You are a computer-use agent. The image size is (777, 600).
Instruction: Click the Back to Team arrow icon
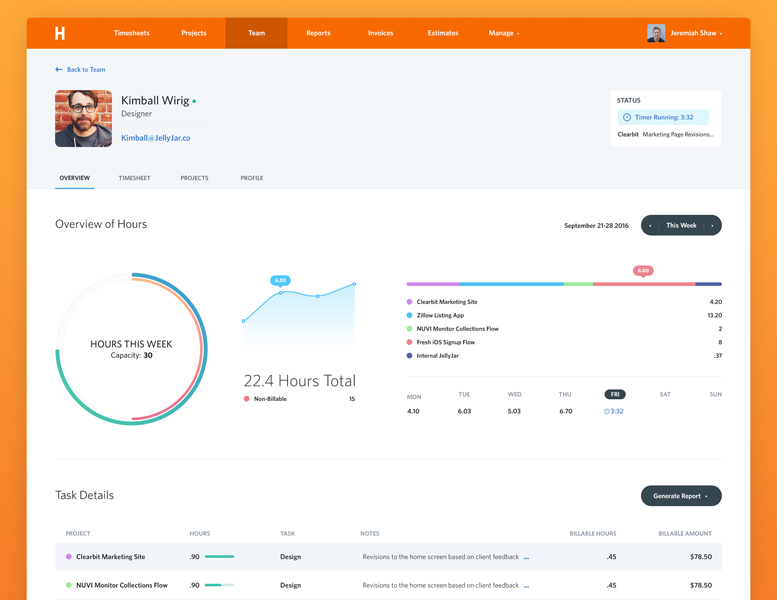point(58,69)
